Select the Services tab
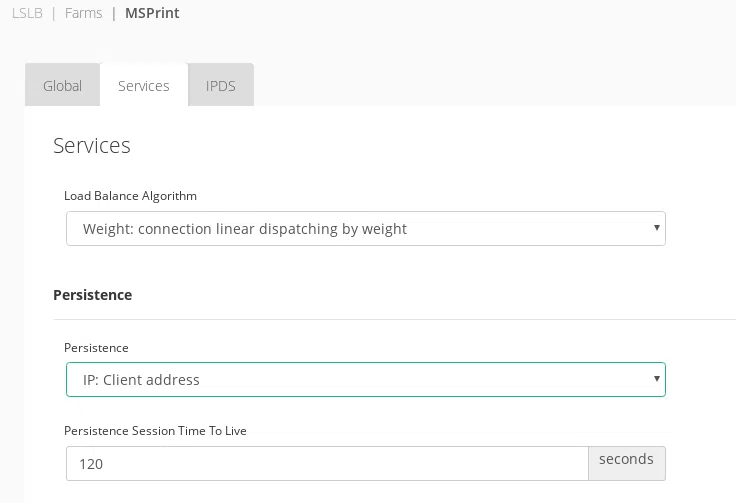Screen dimensions: 736x503 [x=144, y=86]
